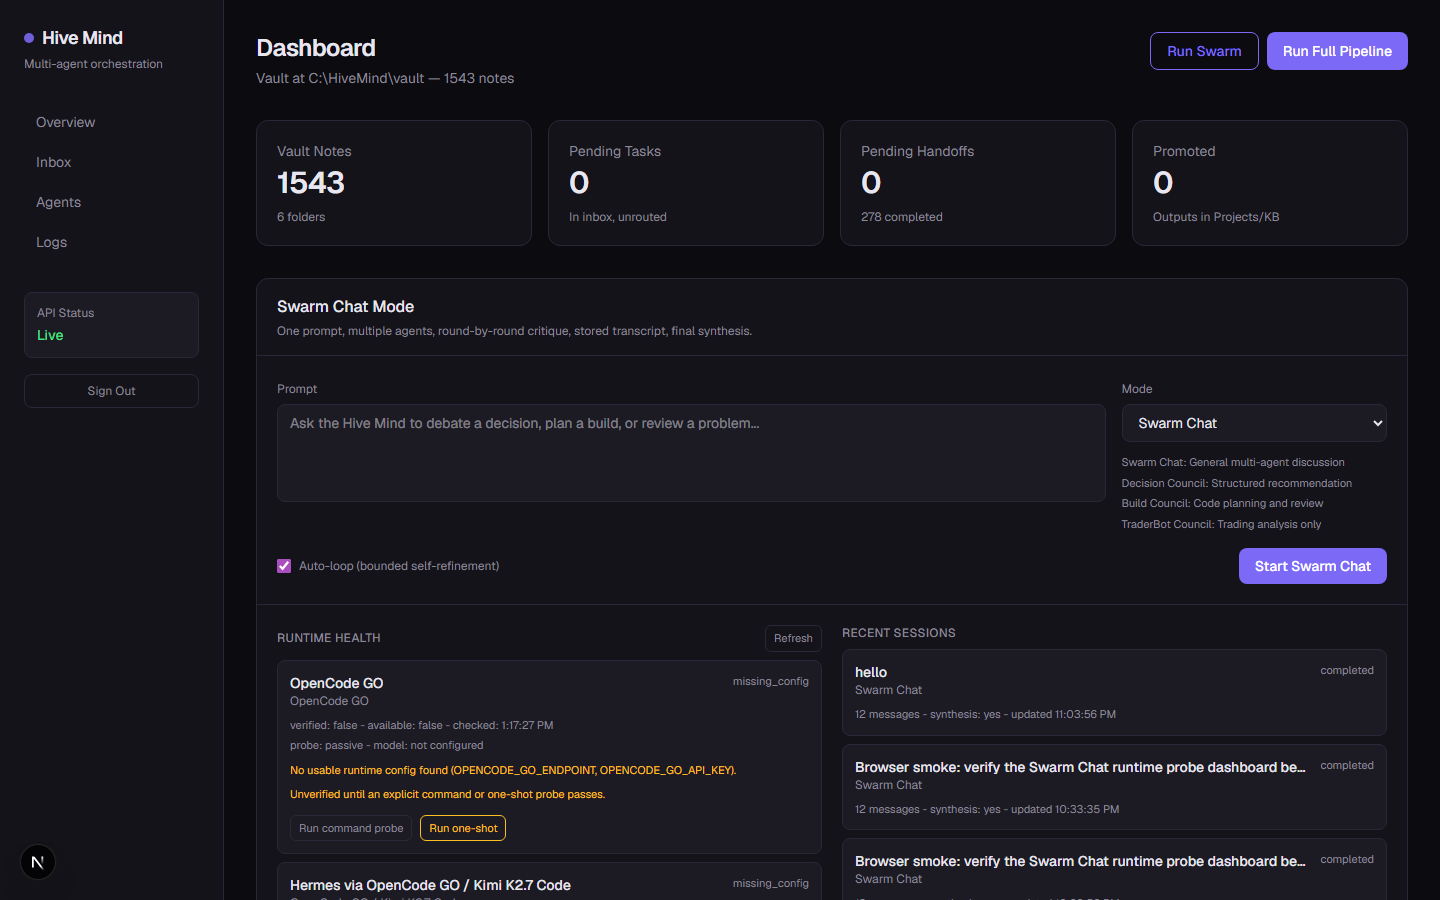Click the 'Hermes via OpenCode GO / Kimi K2.7 Code' title

point(430,885)
